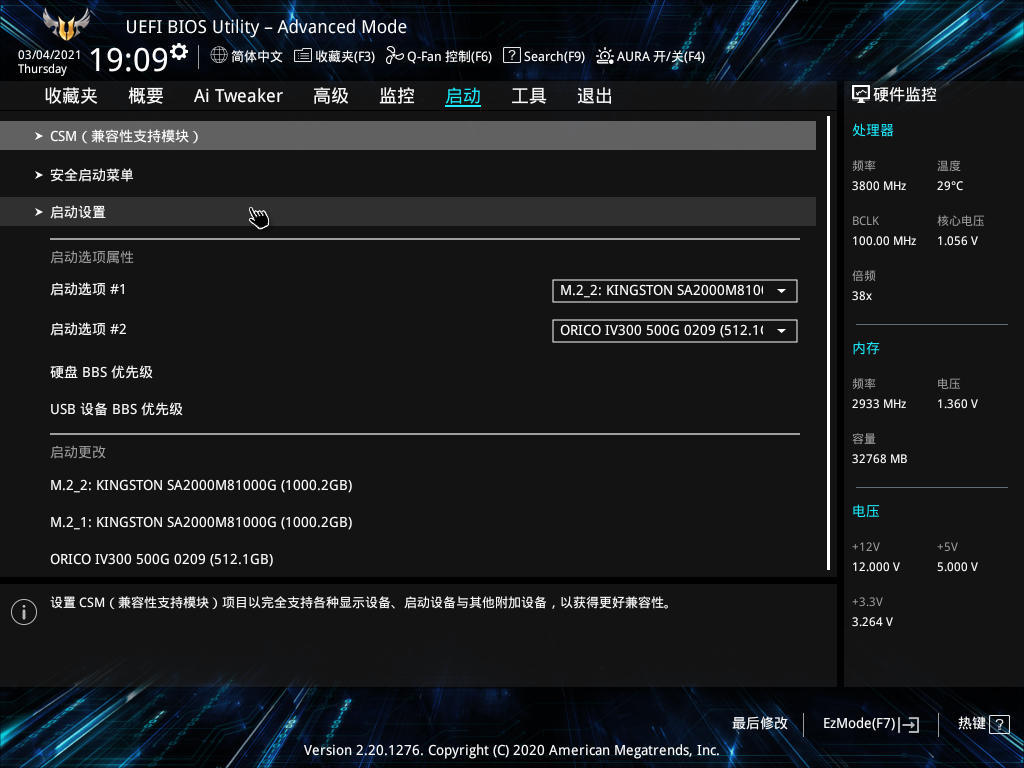Open the 启动选项 #1 dropdown
Screen dimensions: 1024x768
tap(674, 290)
